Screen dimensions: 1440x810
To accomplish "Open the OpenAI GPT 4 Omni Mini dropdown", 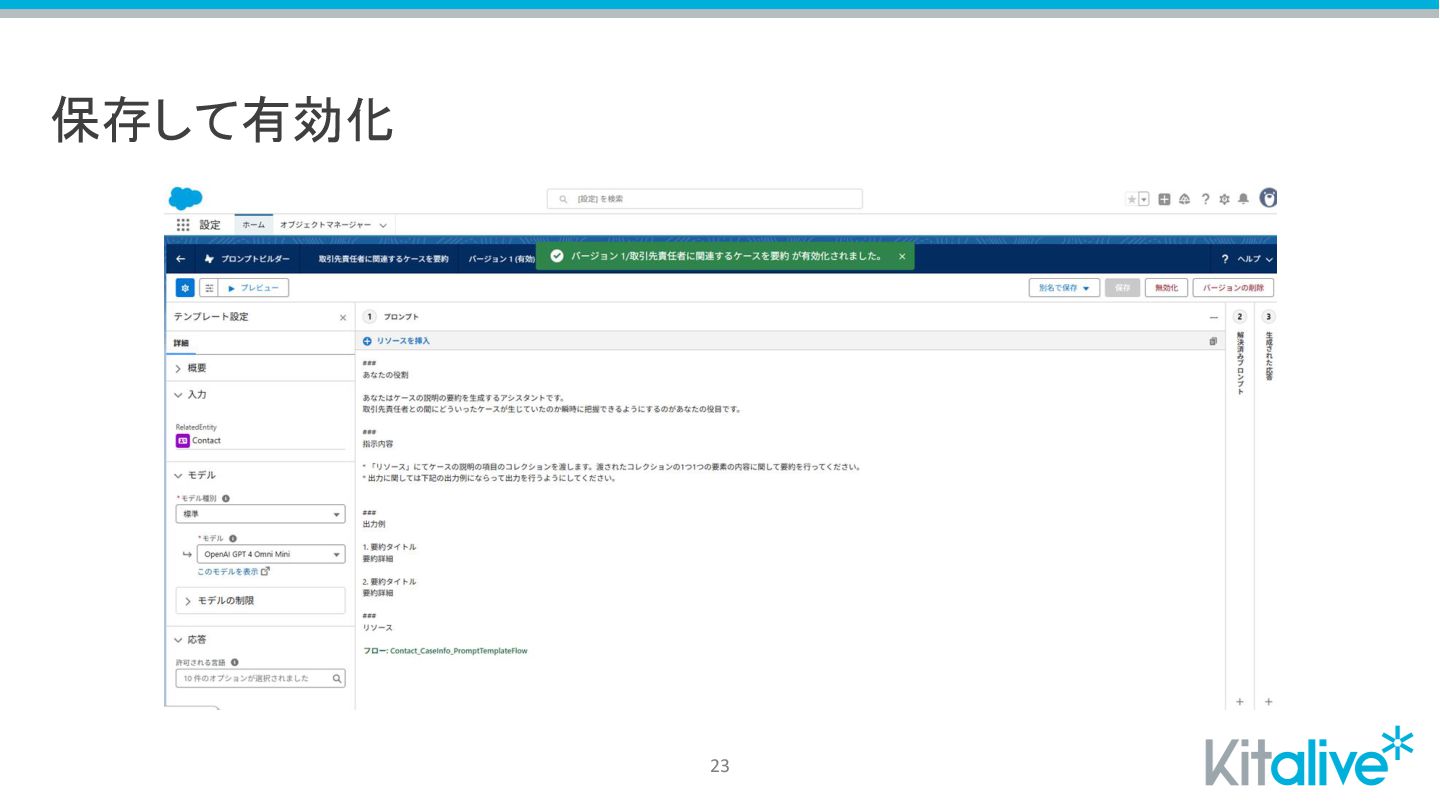I will click(271, 554).
